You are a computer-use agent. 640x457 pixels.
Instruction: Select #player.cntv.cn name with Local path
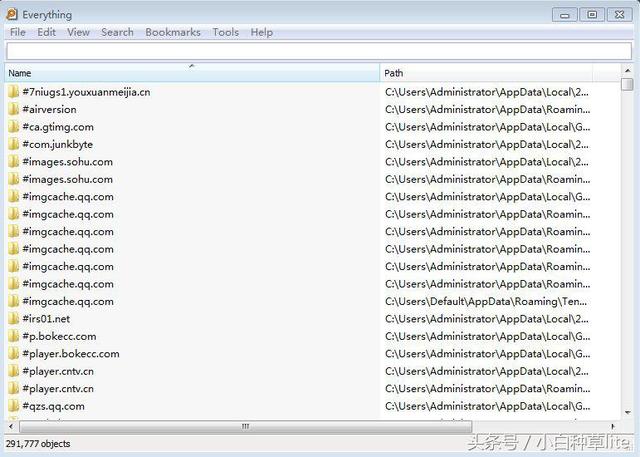[58, 371]
